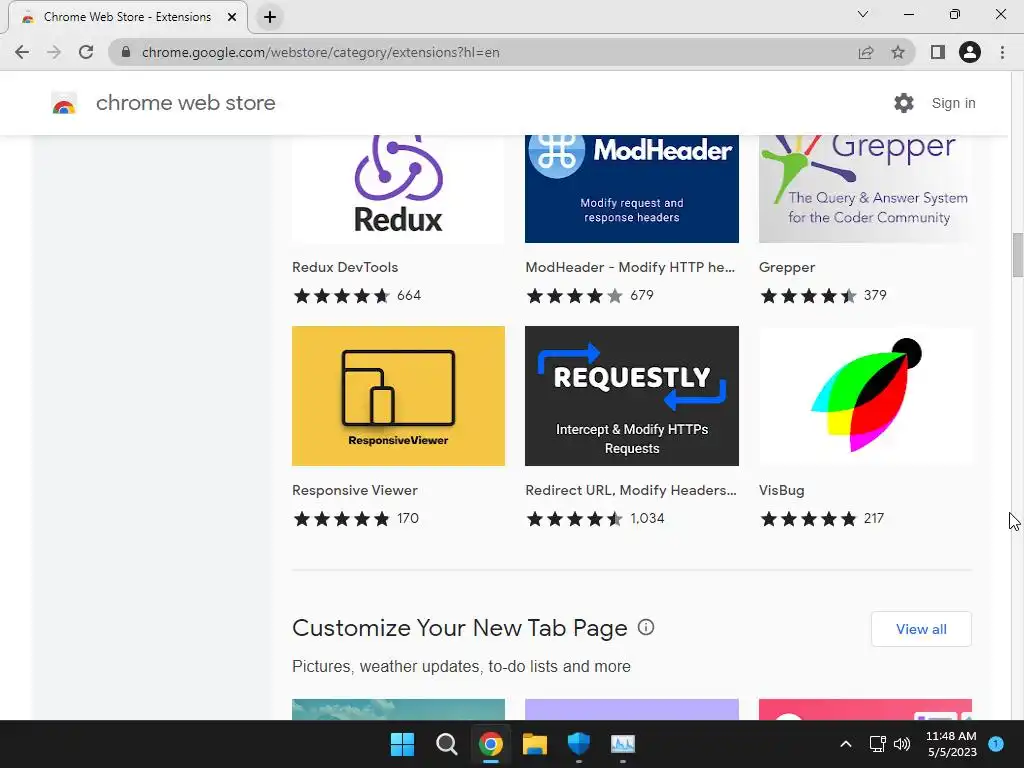Click the Grepper title text
1024x768 pixels.
787,268
